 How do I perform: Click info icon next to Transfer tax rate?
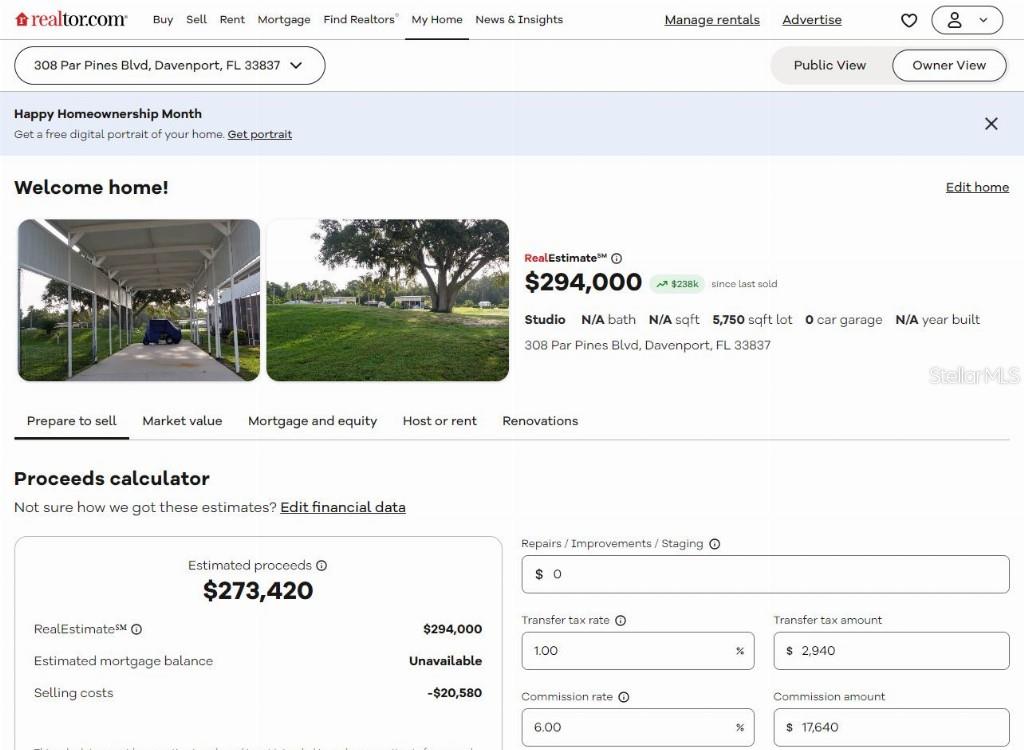(x=620, y=620)
